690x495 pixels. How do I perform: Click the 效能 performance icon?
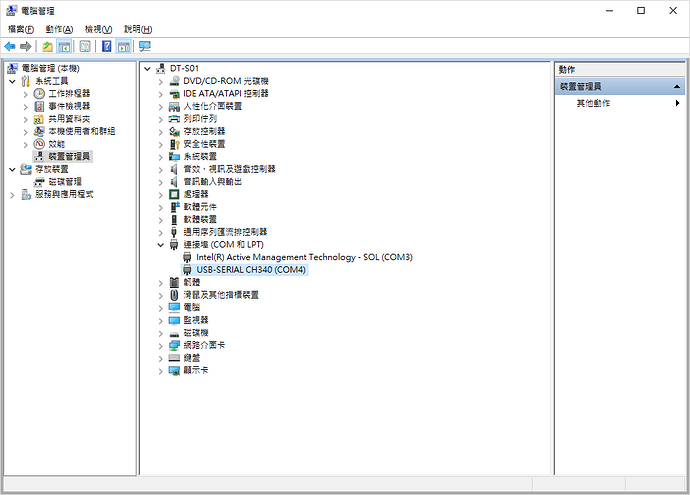(x=39, y=144)
